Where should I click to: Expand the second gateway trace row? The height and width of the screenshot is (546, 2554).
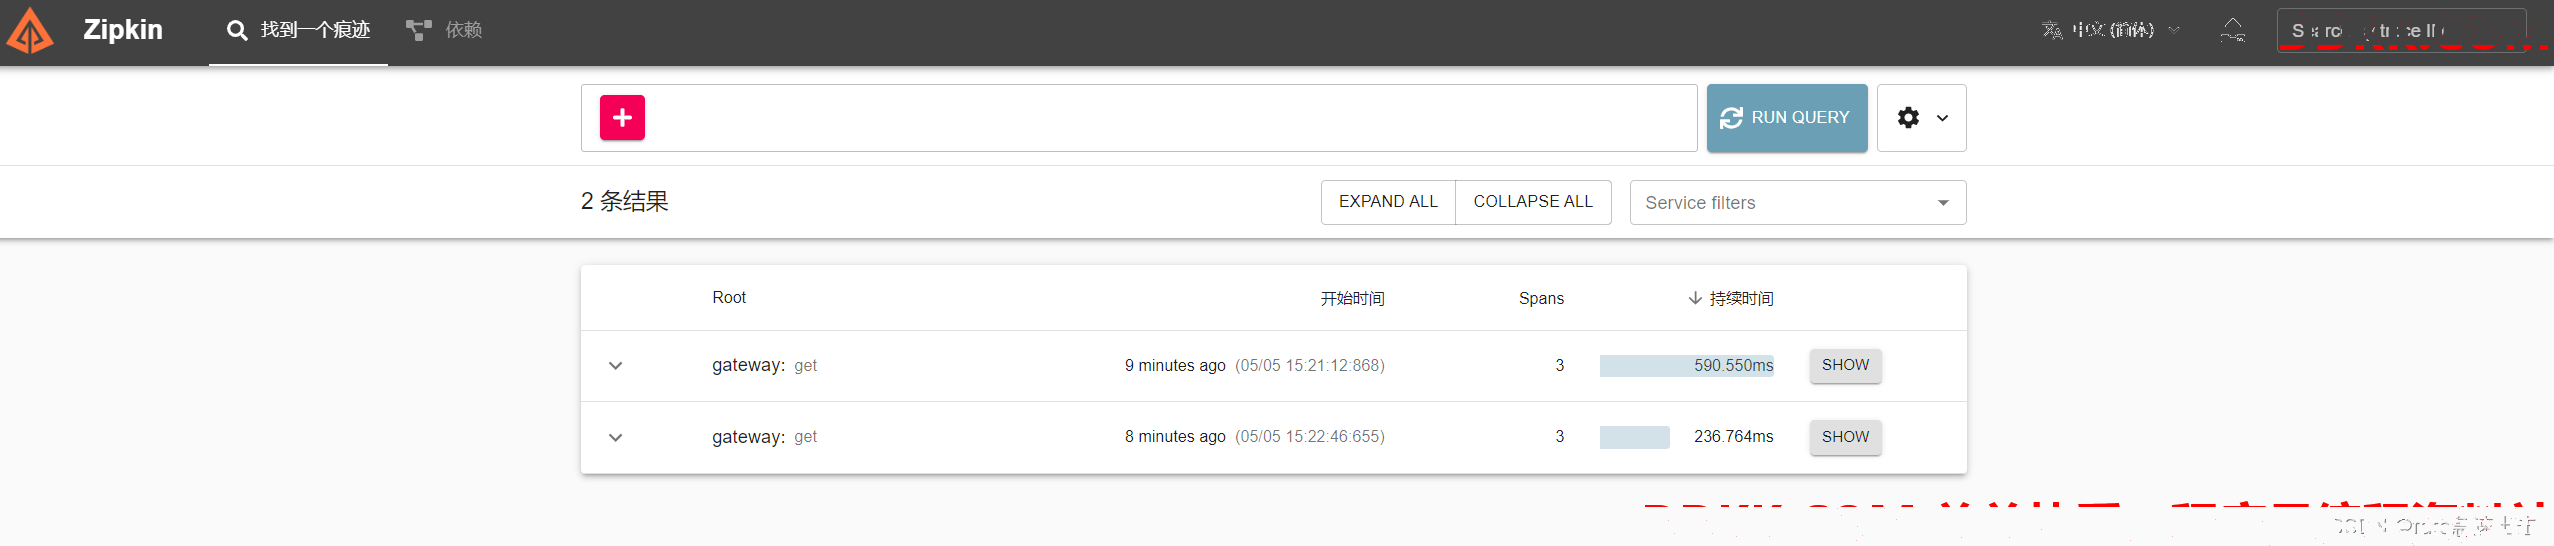pyautogui.click(x=616, y=437)
